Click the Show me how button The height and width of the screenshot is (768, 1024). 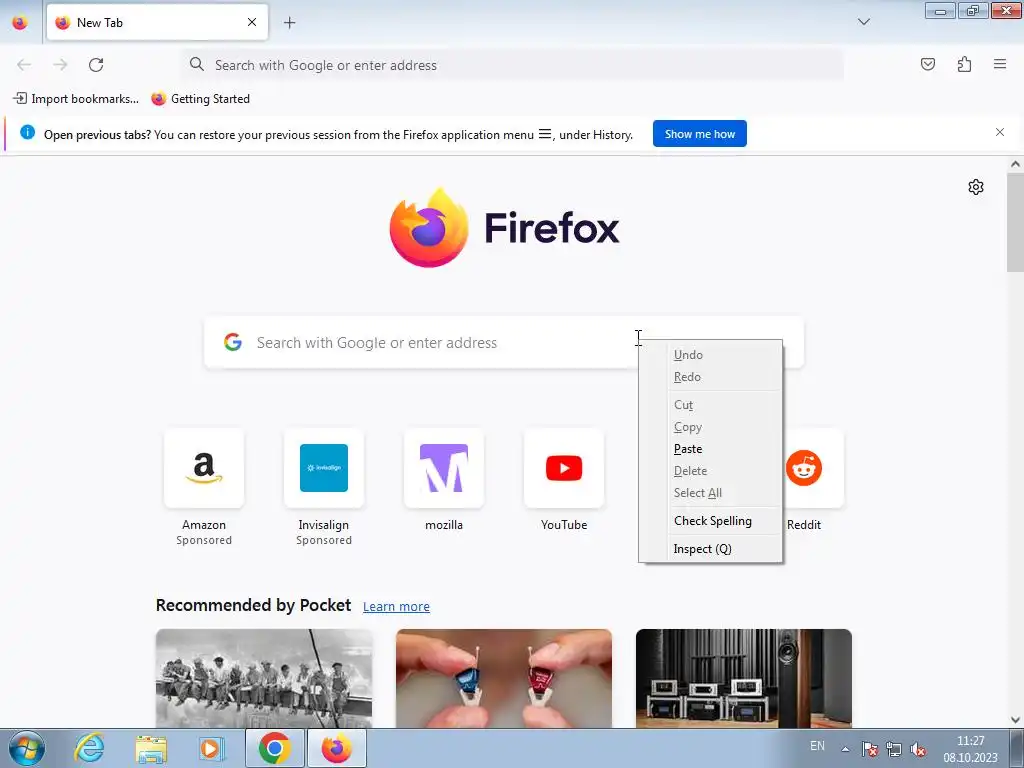click(699, 134)
